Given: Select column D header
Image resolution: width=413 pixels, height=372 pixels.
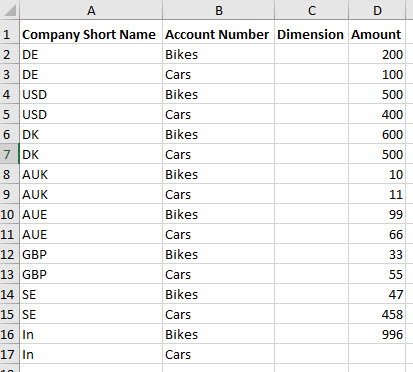Looking at the screenshot, I should [377, 10].
